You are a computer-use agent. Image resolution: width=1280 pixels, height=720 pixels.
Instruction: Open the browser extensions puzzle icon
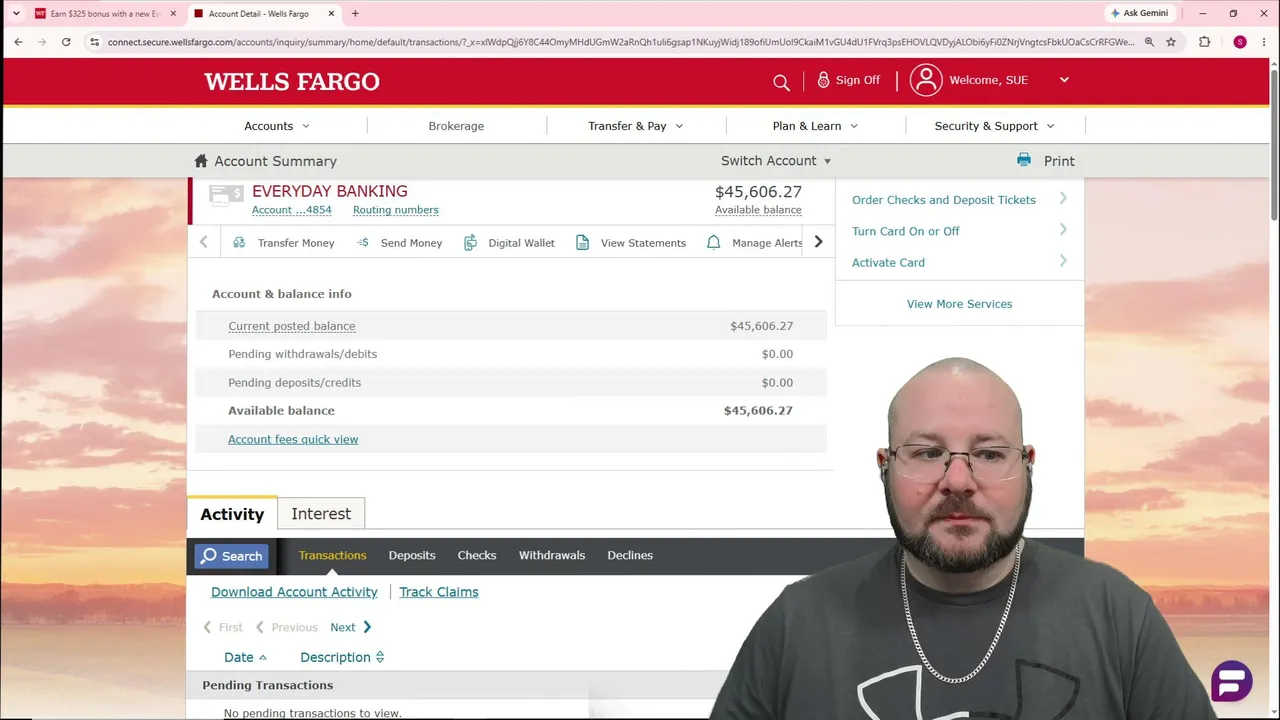pyautogui.click(x=1204, y=42)
